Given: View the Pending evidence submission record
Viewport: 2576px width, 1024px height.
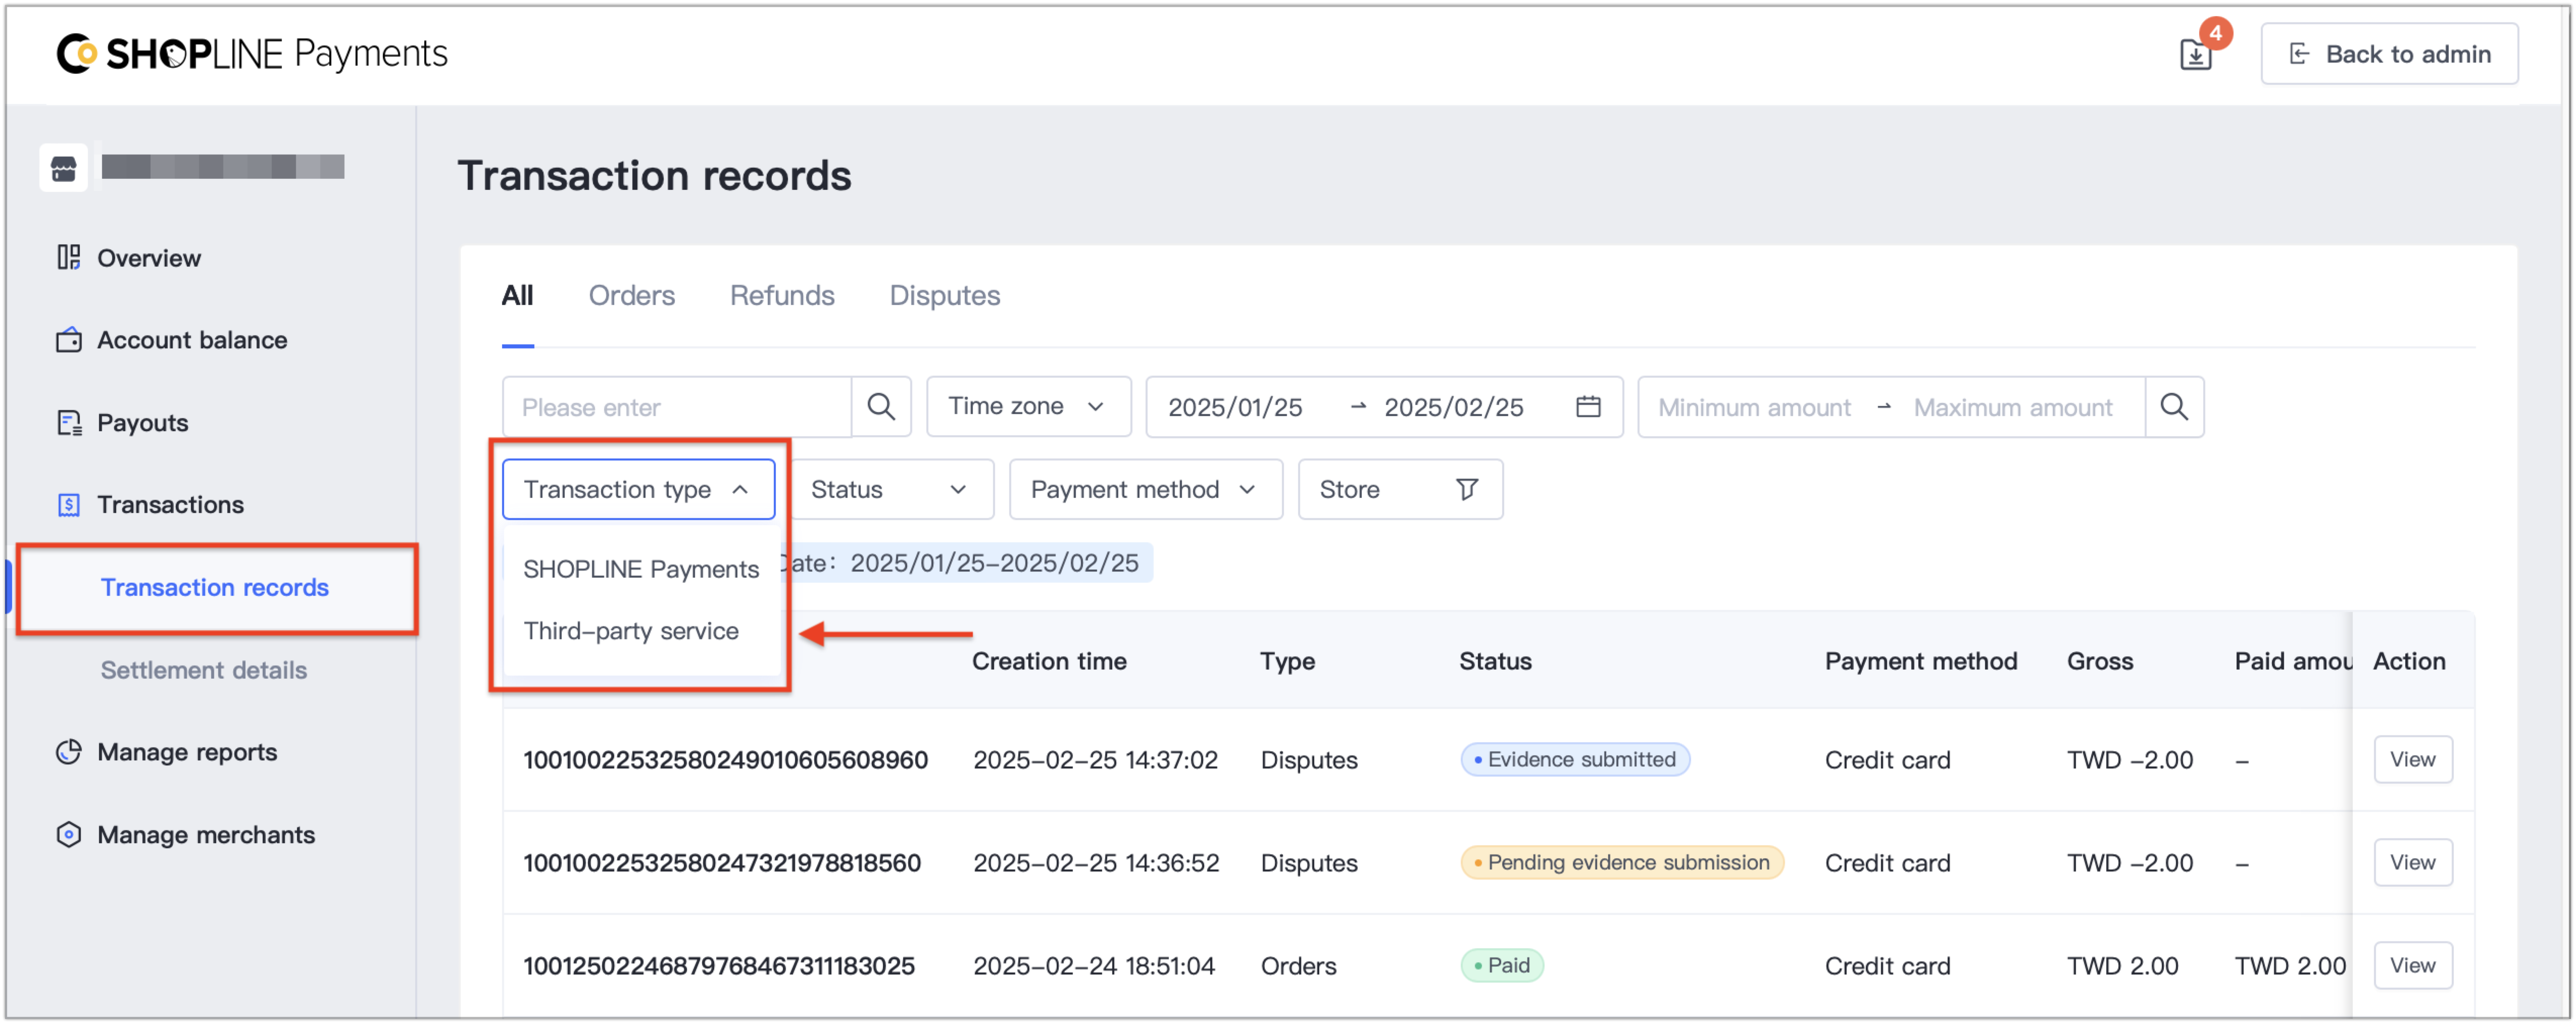Looking at the screenshot, I should click(x=2412, y=863).
